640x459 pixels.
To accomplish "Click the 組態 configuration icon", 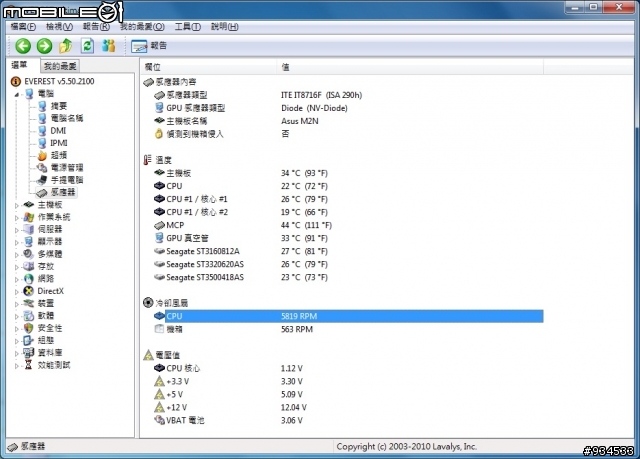I will 29,340.
